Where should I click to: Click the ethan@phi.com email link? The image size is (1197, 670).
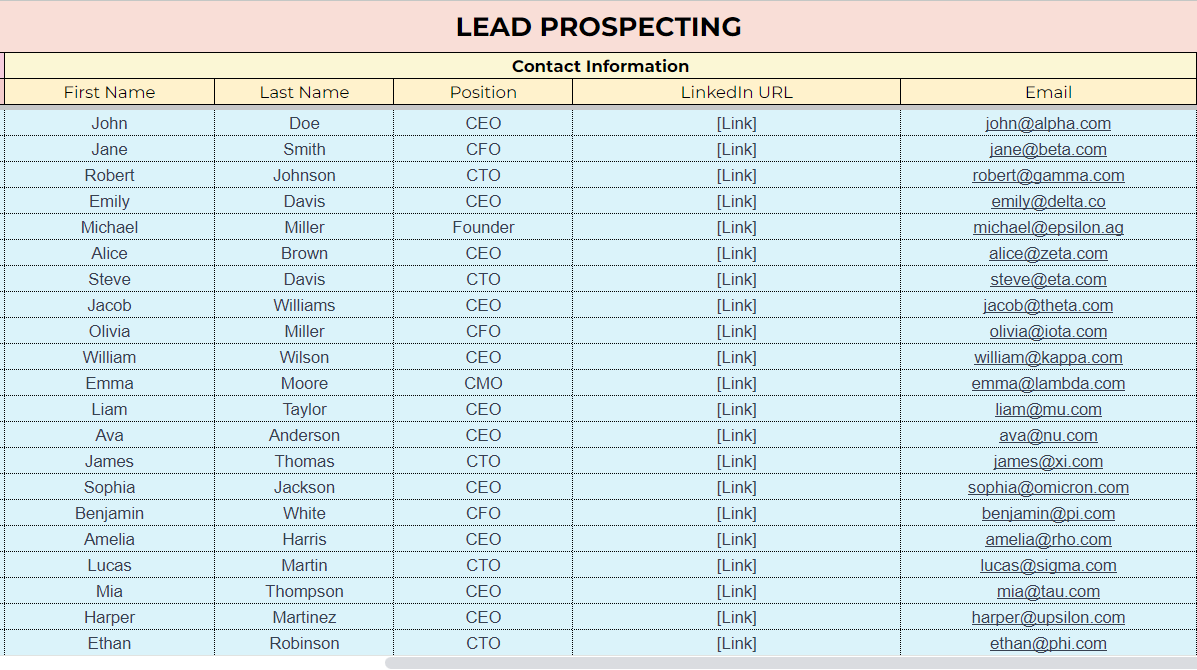[1048, 644]
